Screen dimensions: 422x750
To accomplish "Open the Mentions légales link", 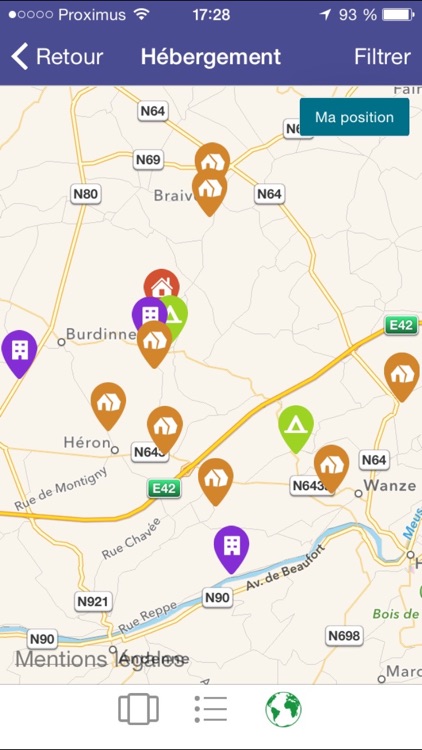I will [100, 659].
